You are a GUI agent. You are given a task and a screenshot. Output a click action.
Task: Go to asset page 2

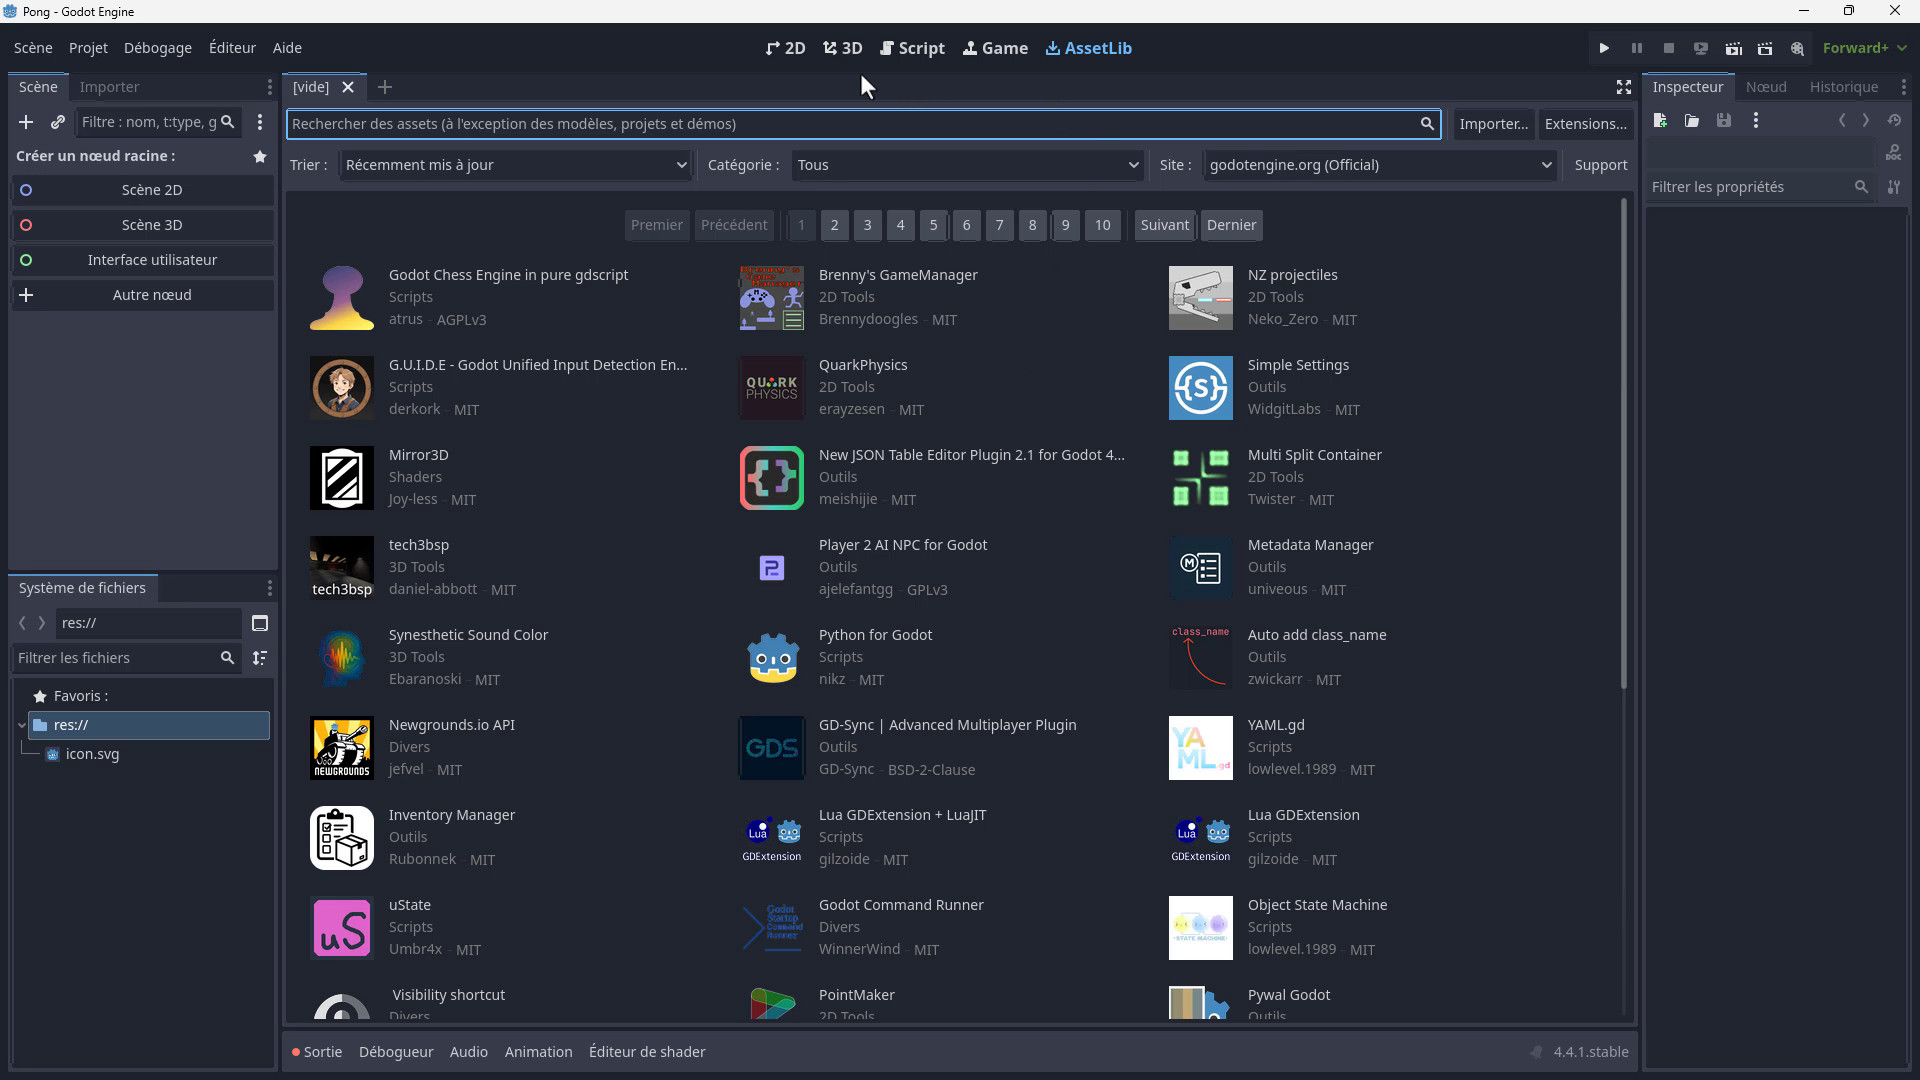point(834,225)
